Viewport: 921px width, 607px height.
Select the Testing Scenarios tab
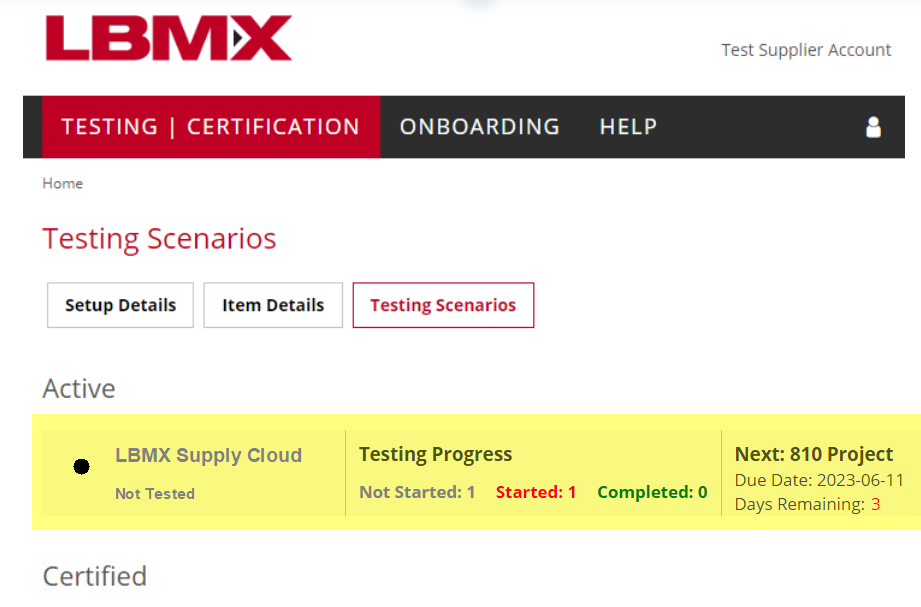443,305
